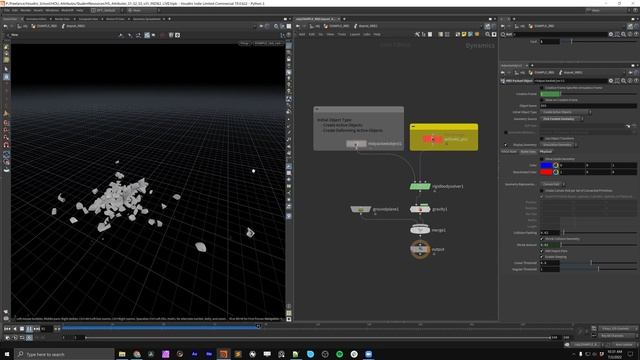
Task: Select the rbdpackedobject1 node in sticky note
Action: click(356, 144)
